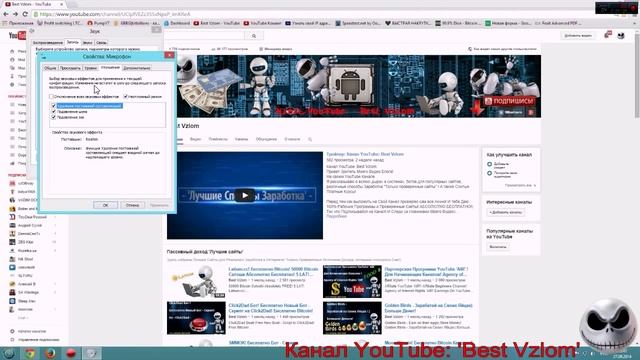This screenshot has height=360, width=640.
Task: Open the account avatar in the YouTube header
Action: (621, 36)
